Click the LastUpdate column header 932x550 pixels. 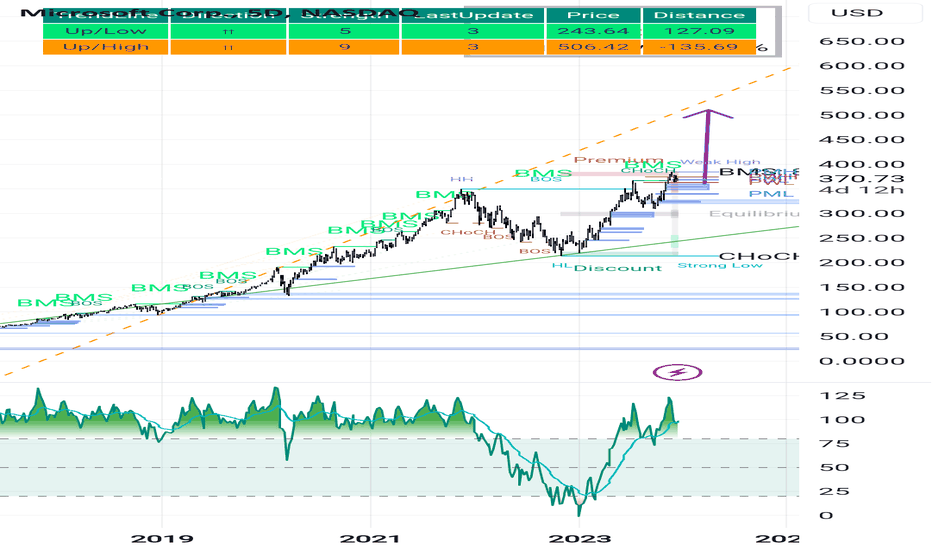click(x=473, y=15)
